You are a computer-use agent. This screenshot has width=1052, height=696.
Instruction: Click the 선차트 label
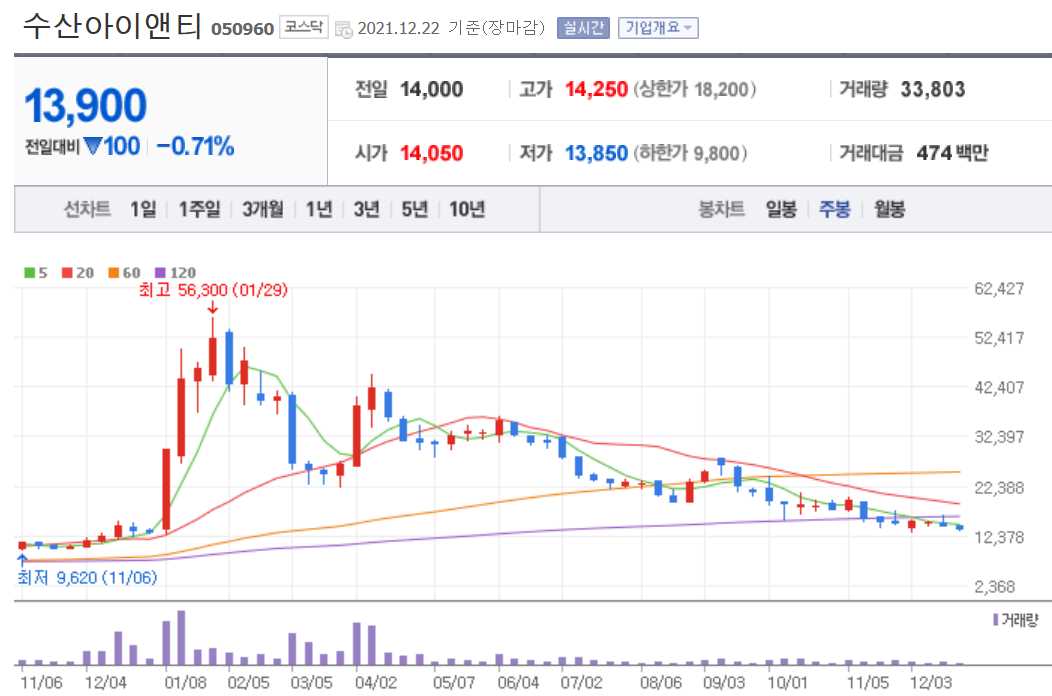click(87, 209)
